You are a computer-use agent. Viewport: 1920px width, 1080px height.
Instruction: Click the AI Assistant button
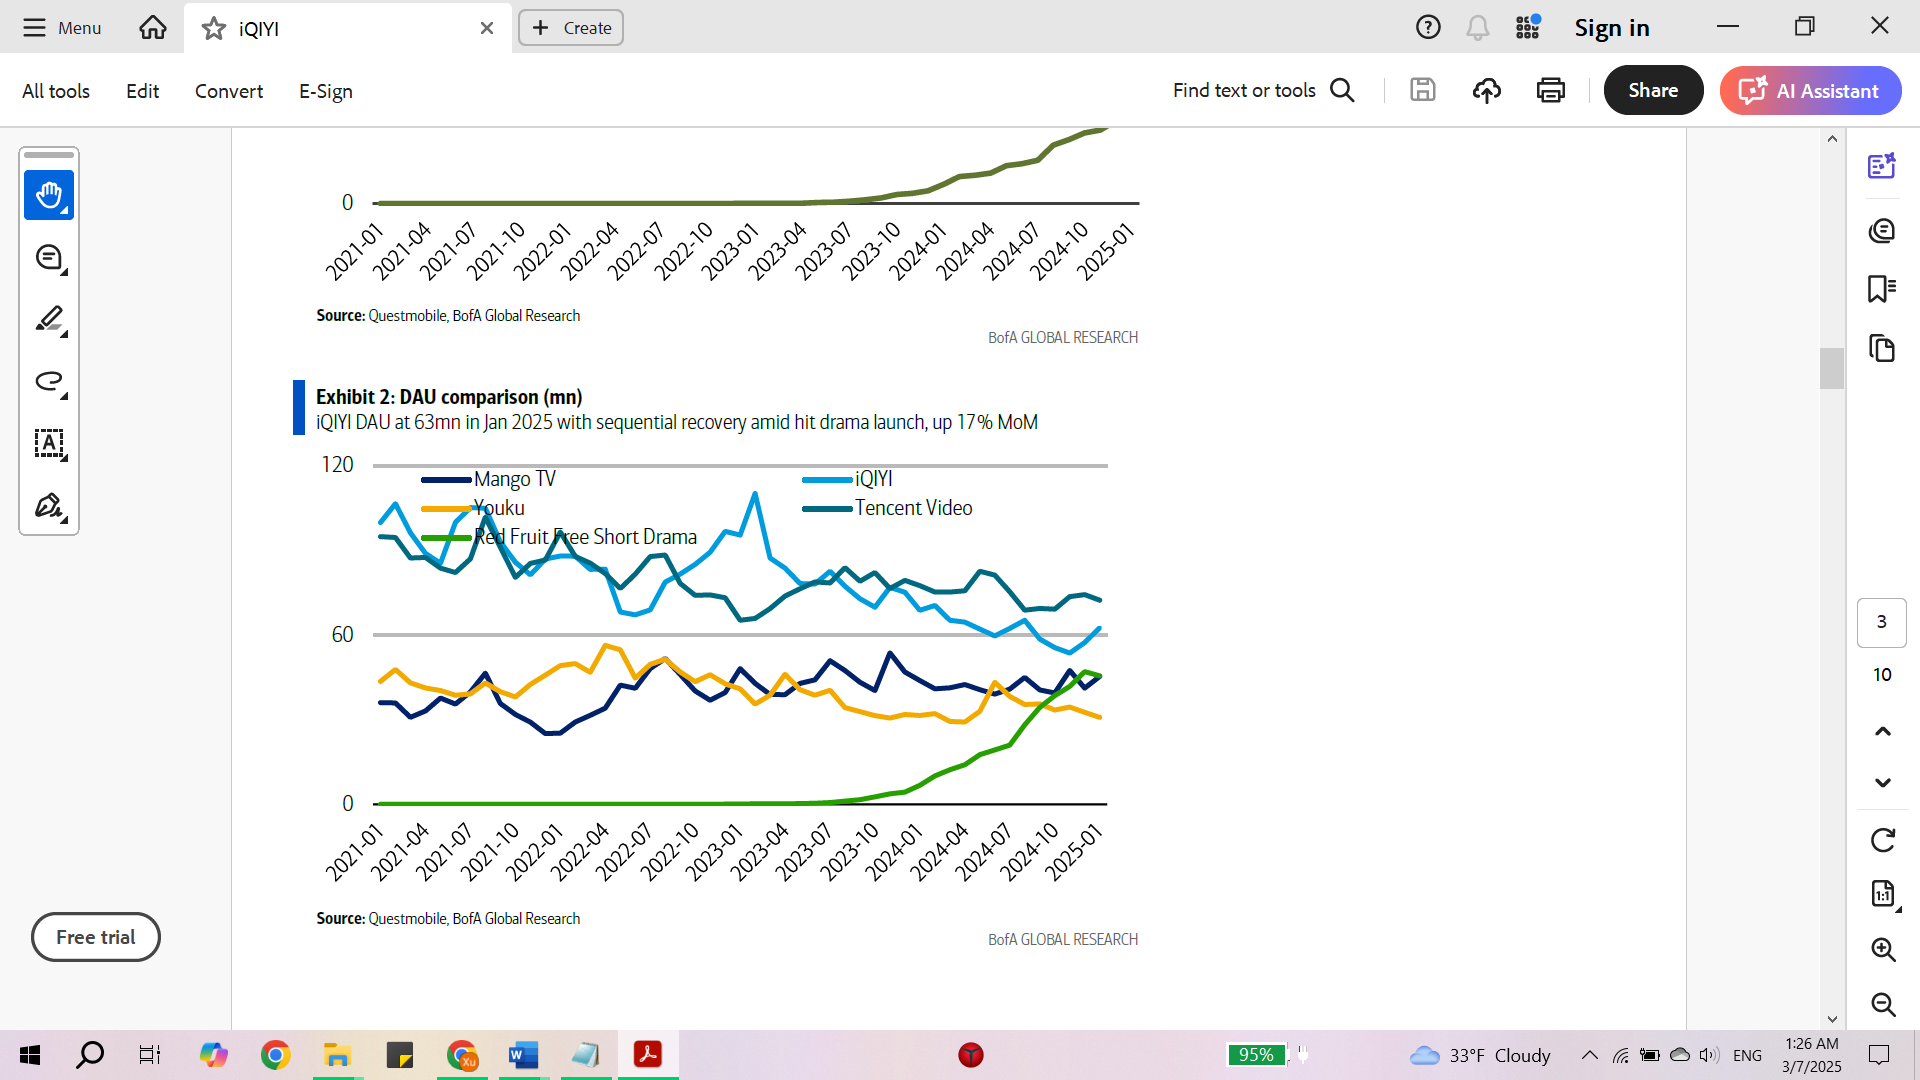pyautogui.click(x=1810, y=90)
